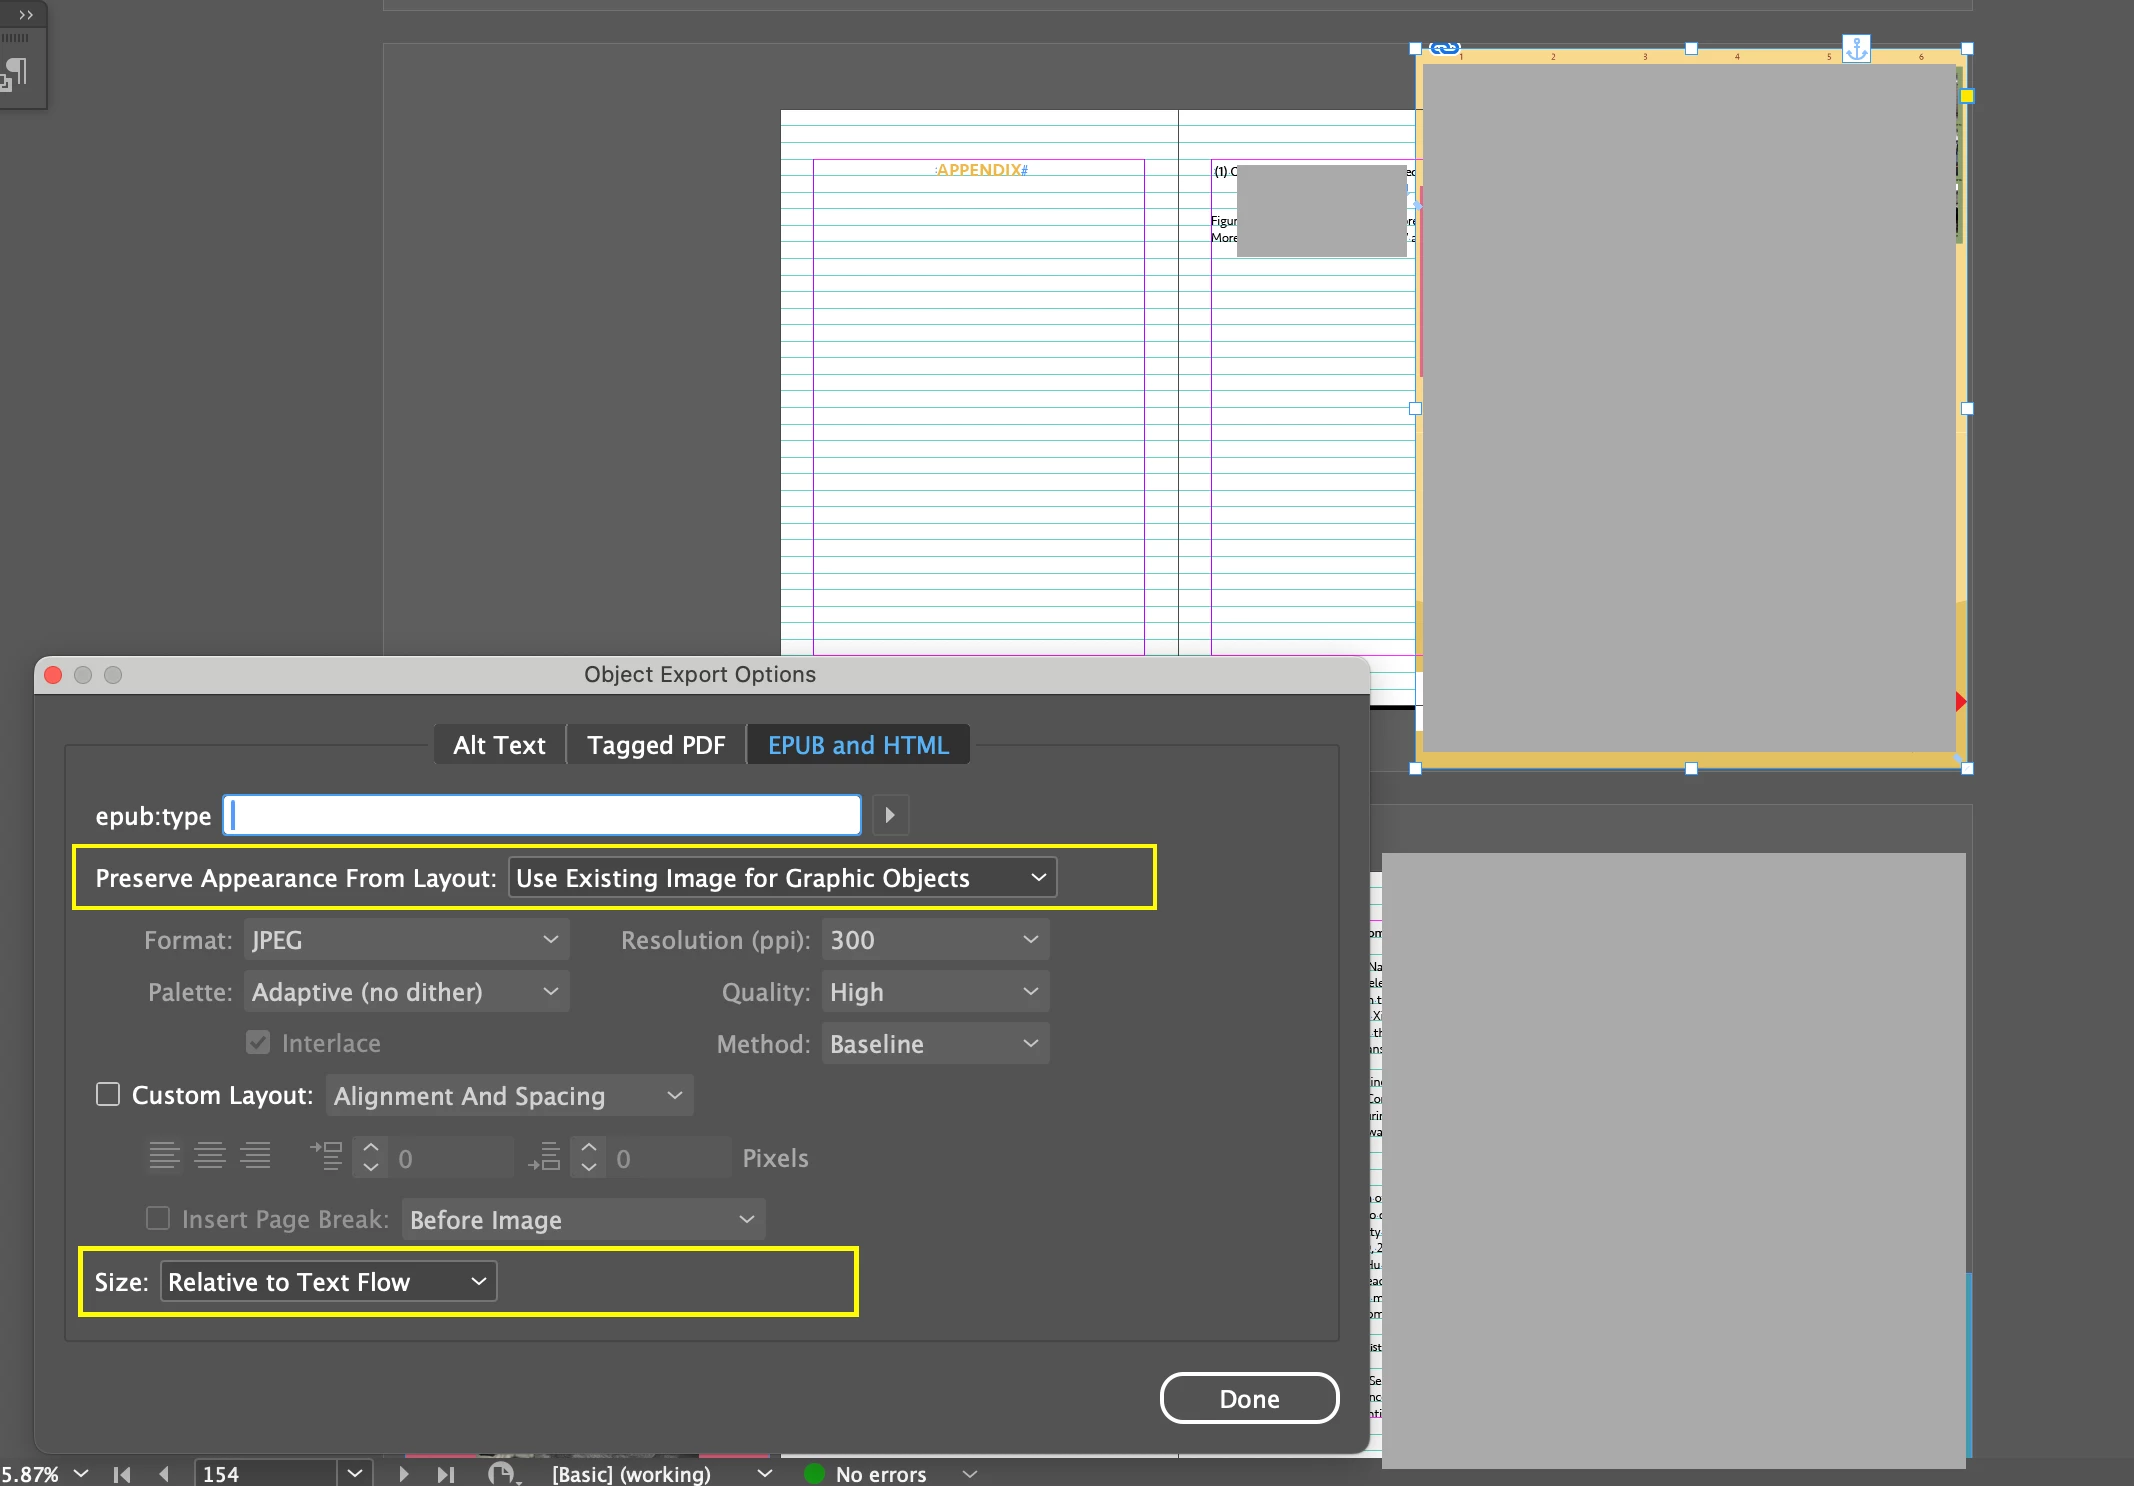Click the green preflight status indicator

[x=814, y=1474]
